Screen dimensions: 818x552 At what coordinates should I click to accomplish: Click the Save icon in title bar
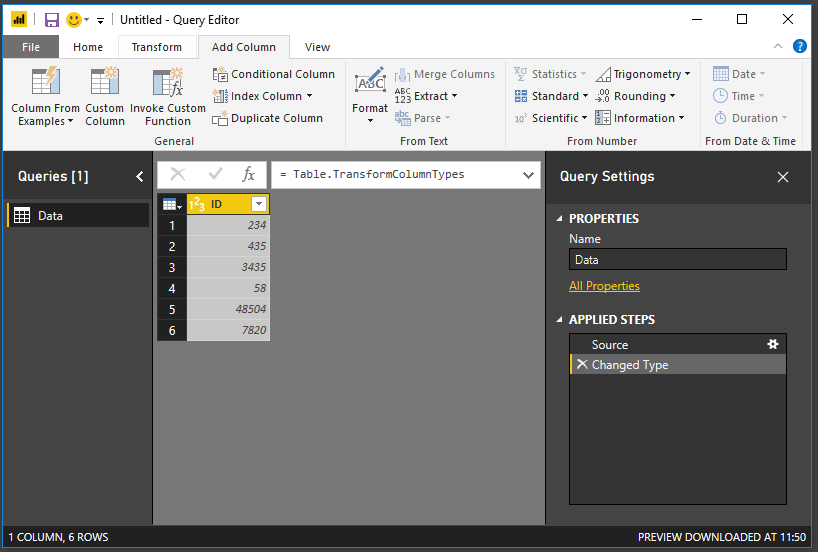pos(52,20)
